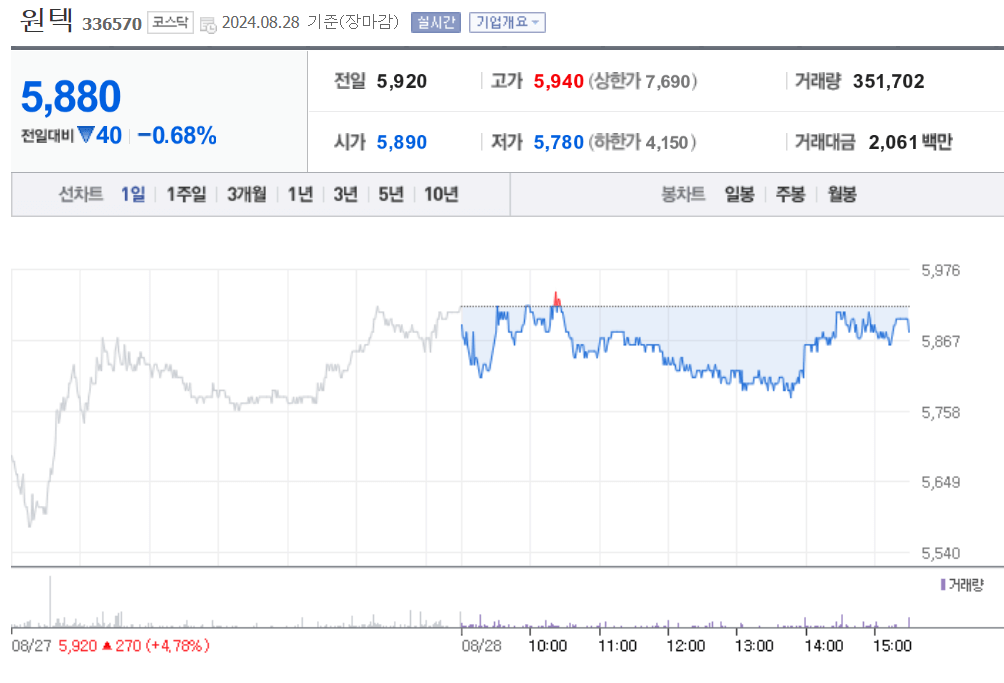Image resolution: width=1004 pixels, height=683 pixels.
Task: Click the 원텍 stock name
Action: pos(46,20)
